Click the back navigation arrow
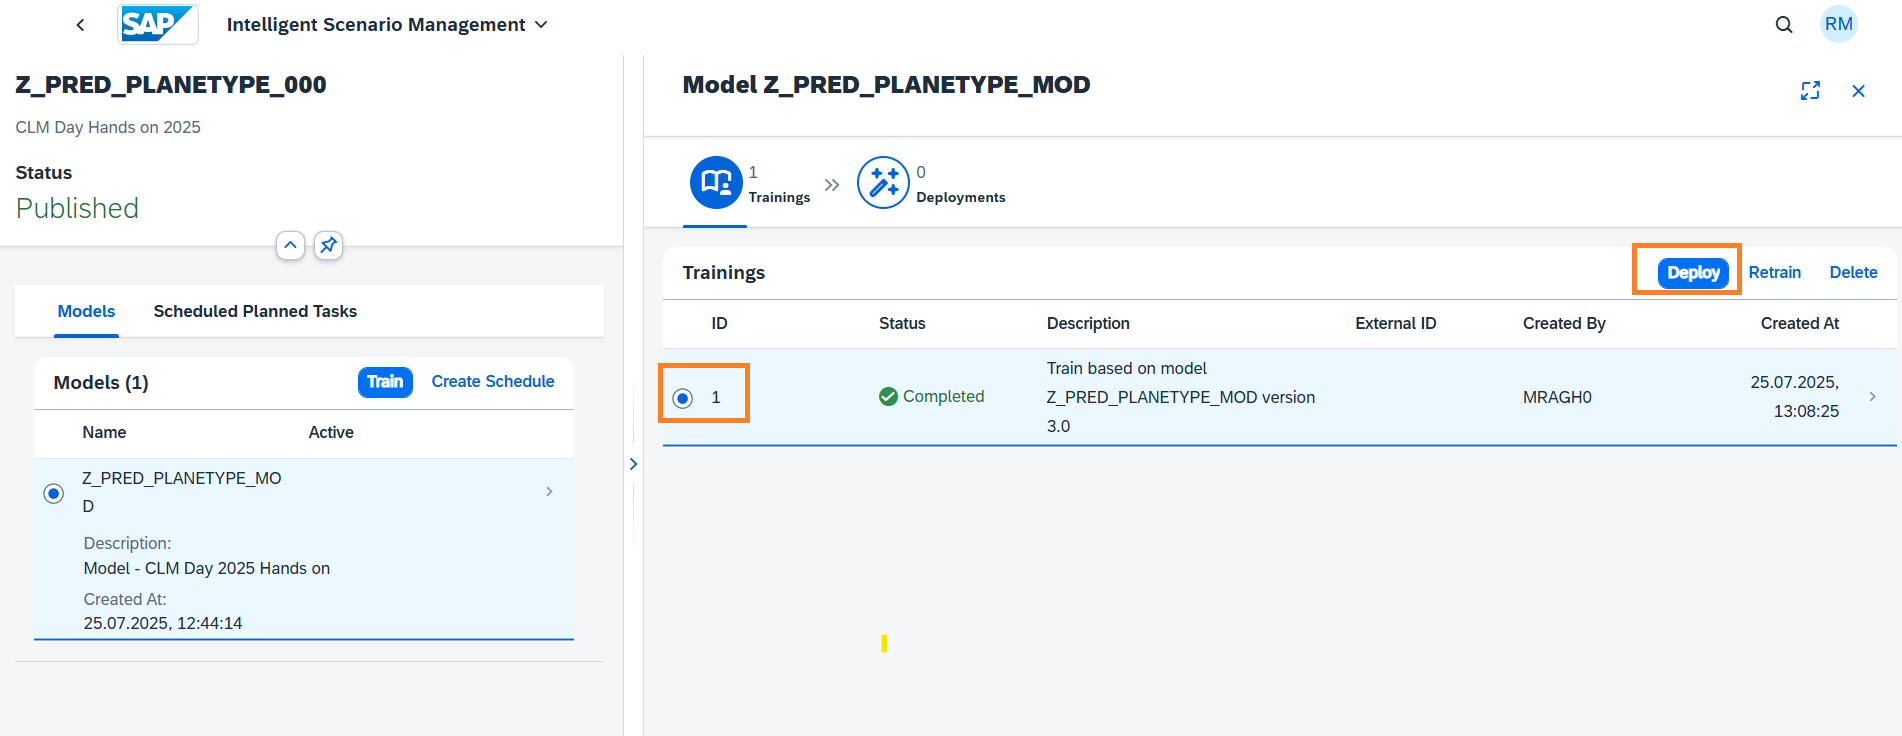 pos(80,25)
